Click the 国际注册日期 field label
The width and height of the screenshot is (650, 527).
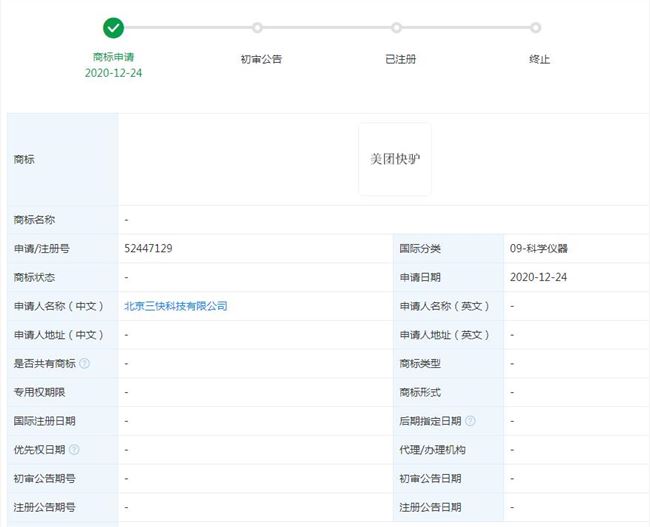pyautogui.click(x=44, y=421)
